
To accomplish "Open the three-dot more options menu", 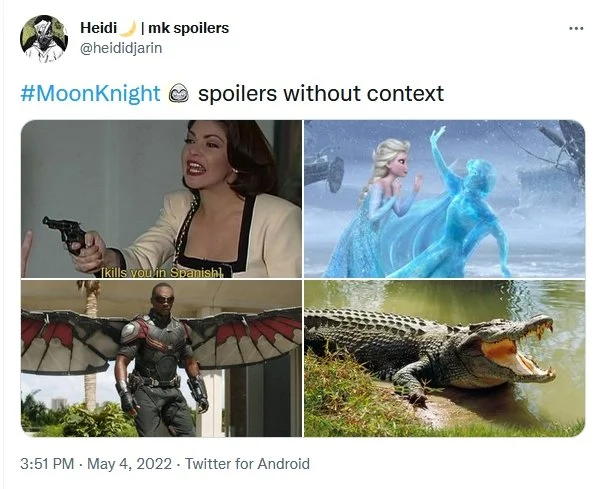I will point(576,28).
